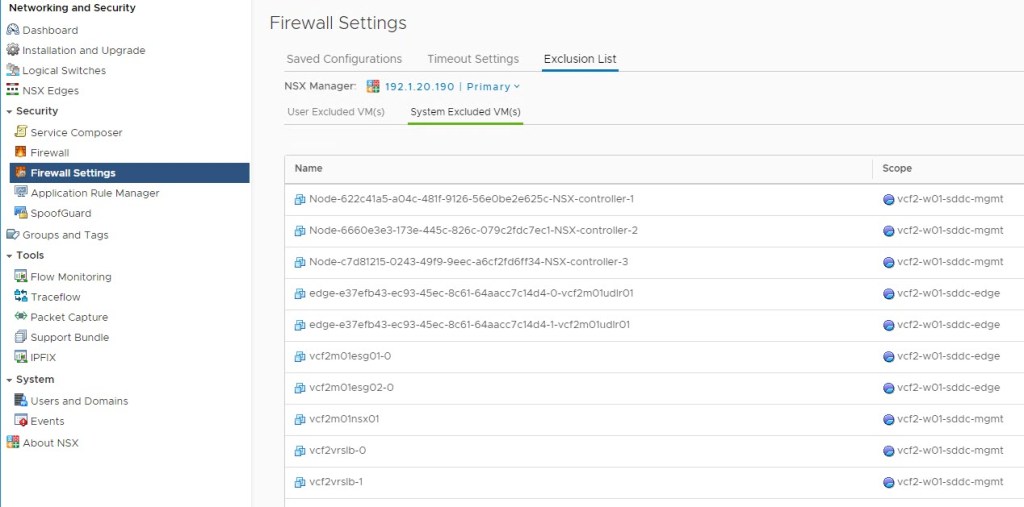Image resolution: width=1024 pixels, height=507 pixels.
Task: Click the Traceflow icon
Action: pos(21,297)
